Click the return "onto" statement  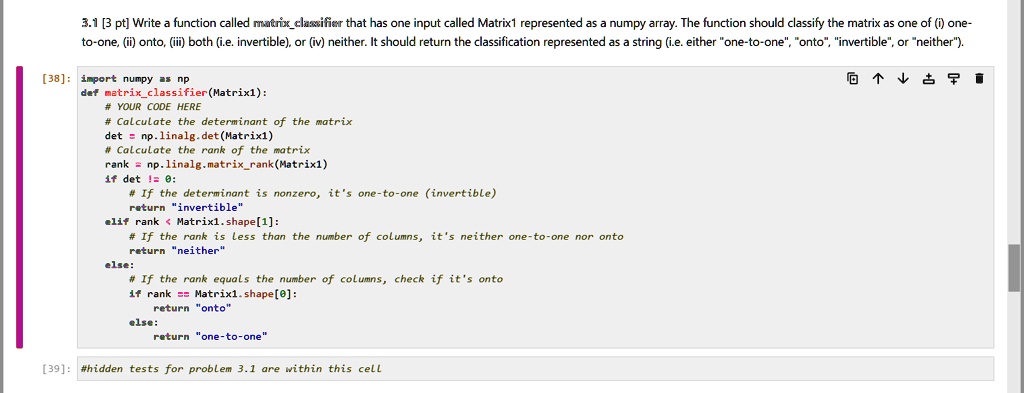click(193, 308)
